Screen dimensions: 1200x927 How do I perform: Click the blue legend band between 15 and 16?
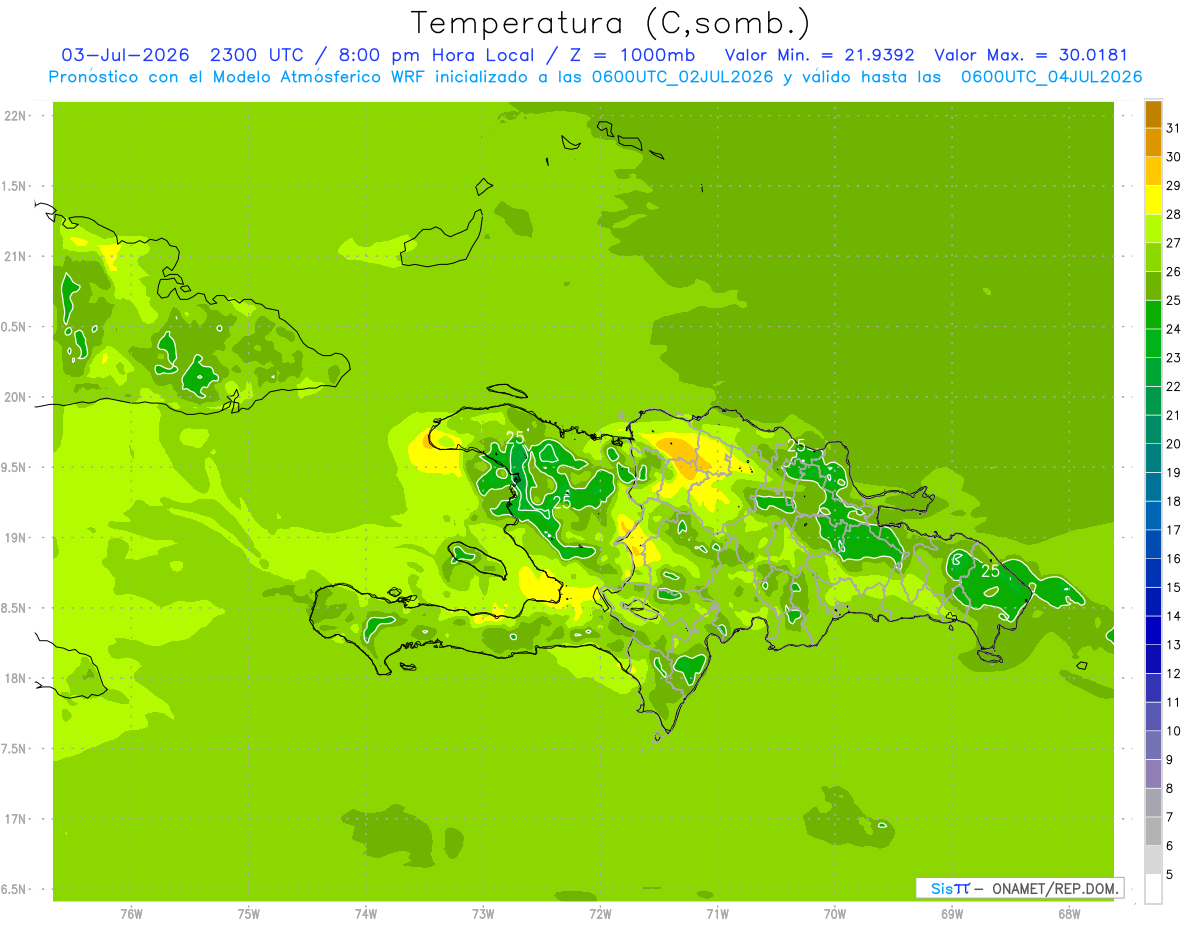tap(1153, 573)
